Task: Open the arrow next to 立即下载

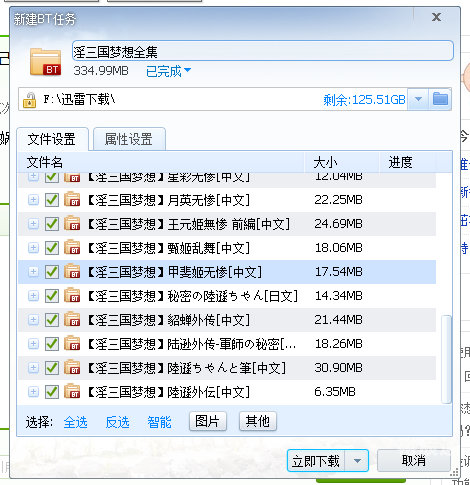Action: click(x=357, y=461)
